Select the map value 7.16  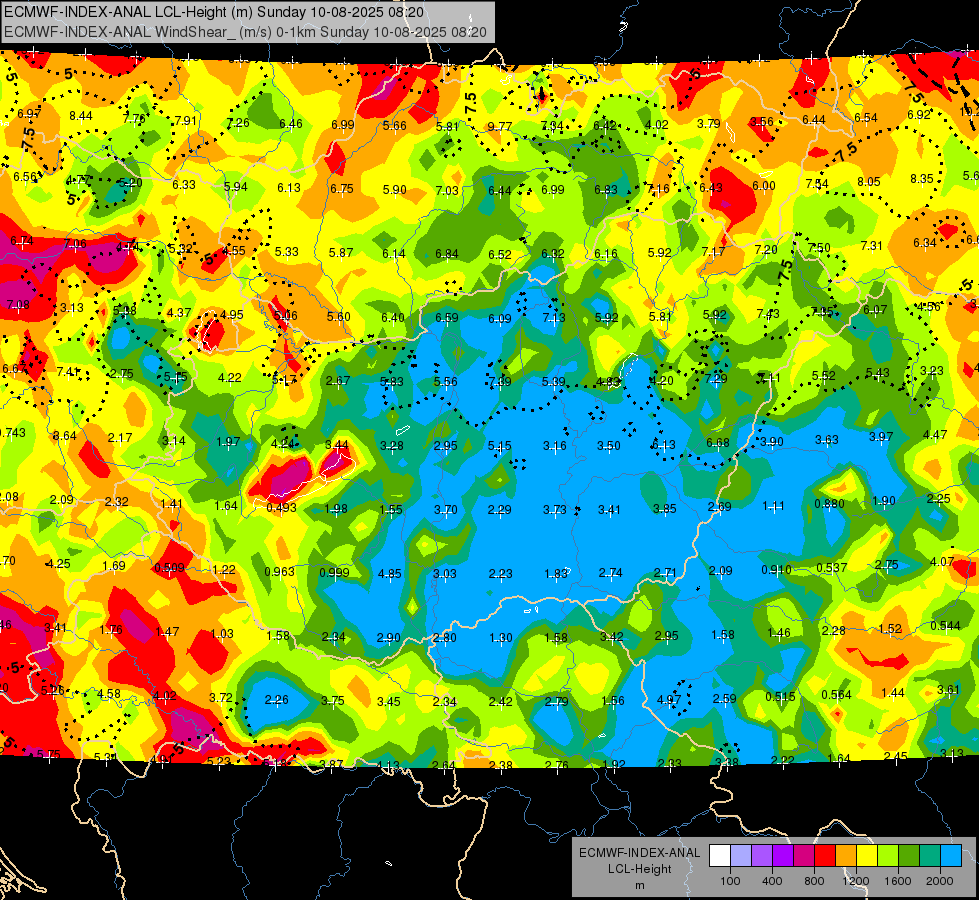(x=658, y=188)
